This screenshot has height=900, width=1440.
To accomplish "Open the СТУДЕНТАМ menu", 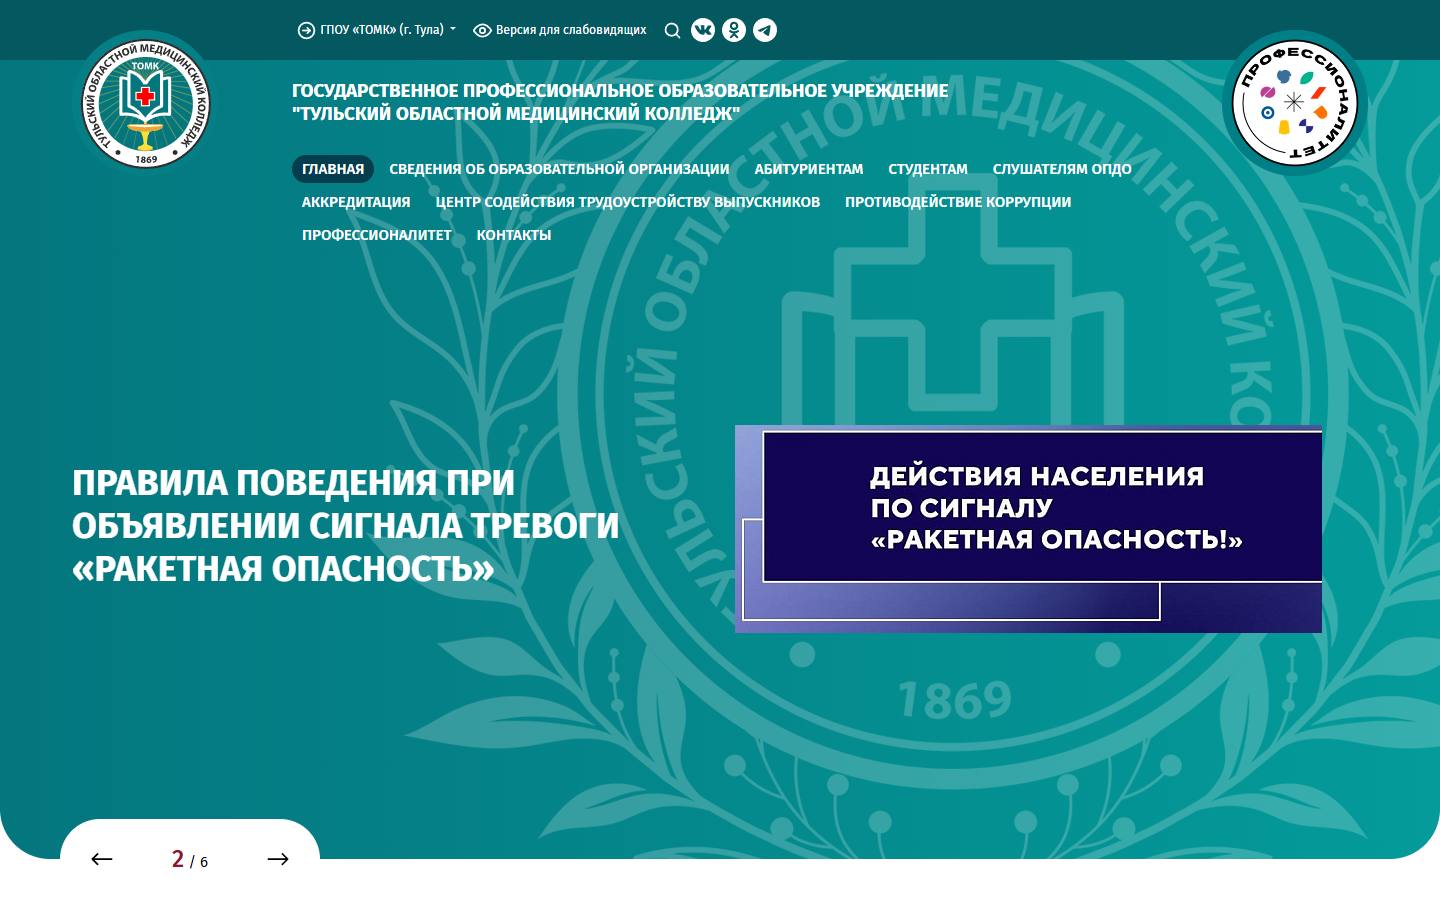I will click(x=928, y=169).
